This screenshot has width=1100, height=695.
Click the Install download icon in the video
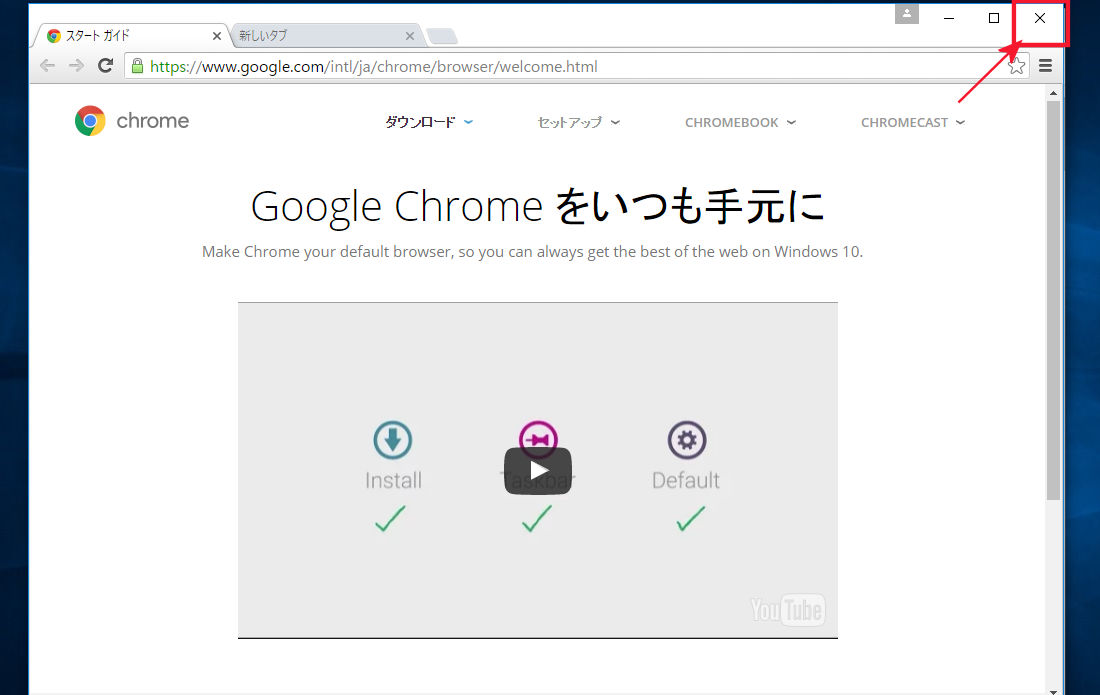(393, 440)
